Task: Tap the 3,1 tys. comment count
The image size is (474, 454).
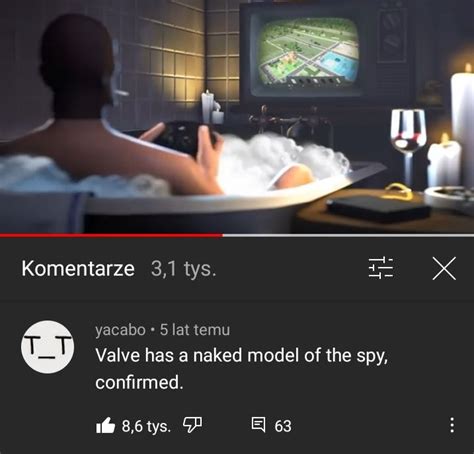Action: coord(184,269)
